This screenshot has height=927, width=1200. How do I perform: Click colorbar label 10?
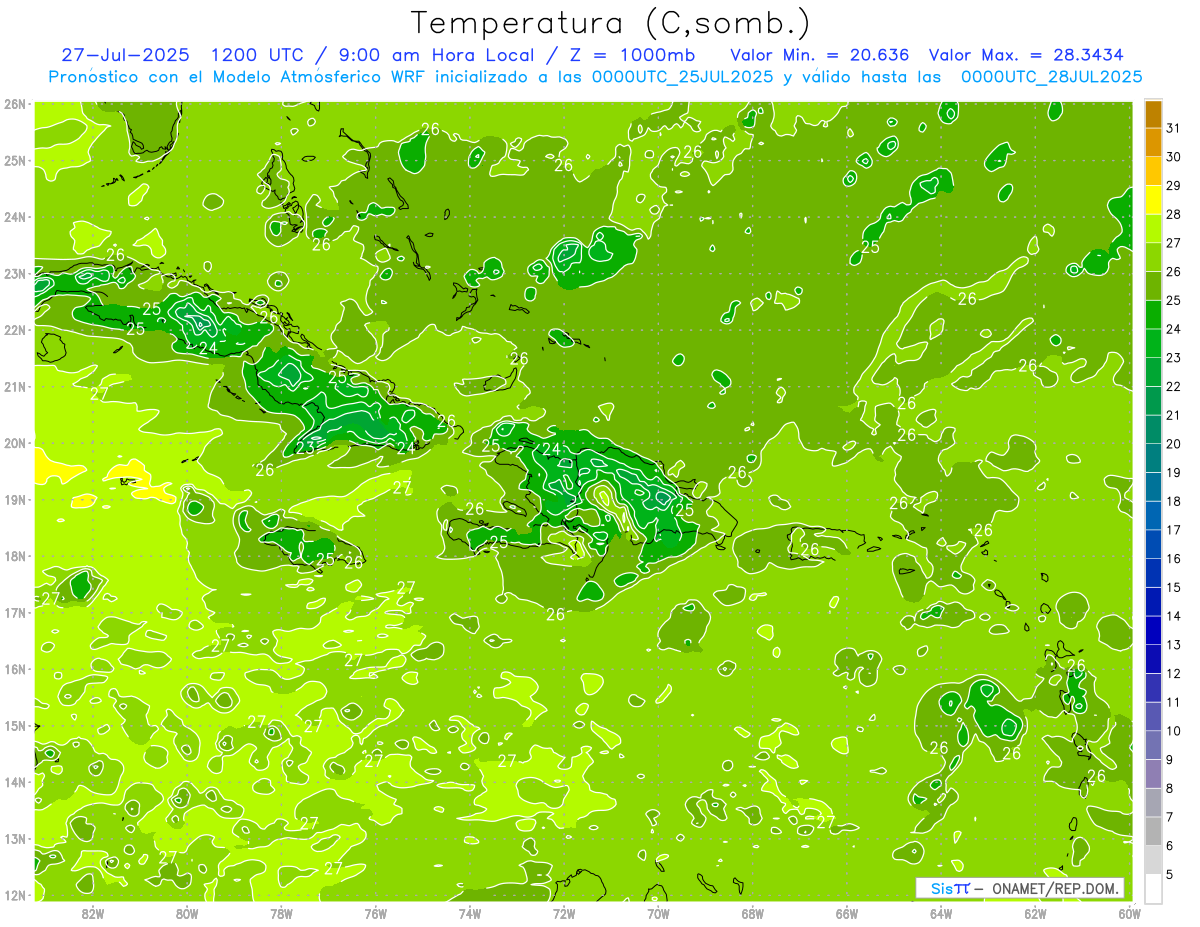(x=1174, y=731)
